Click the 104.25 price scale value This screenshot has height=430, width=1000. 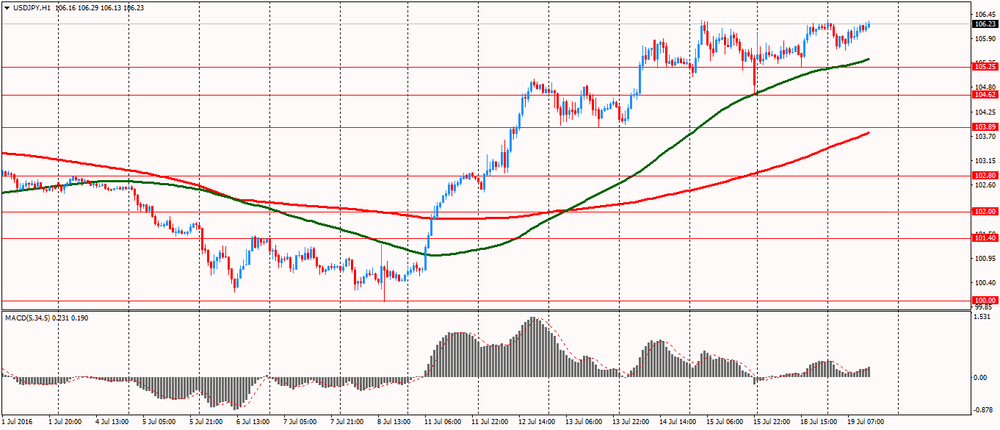(x=986, y=112)
